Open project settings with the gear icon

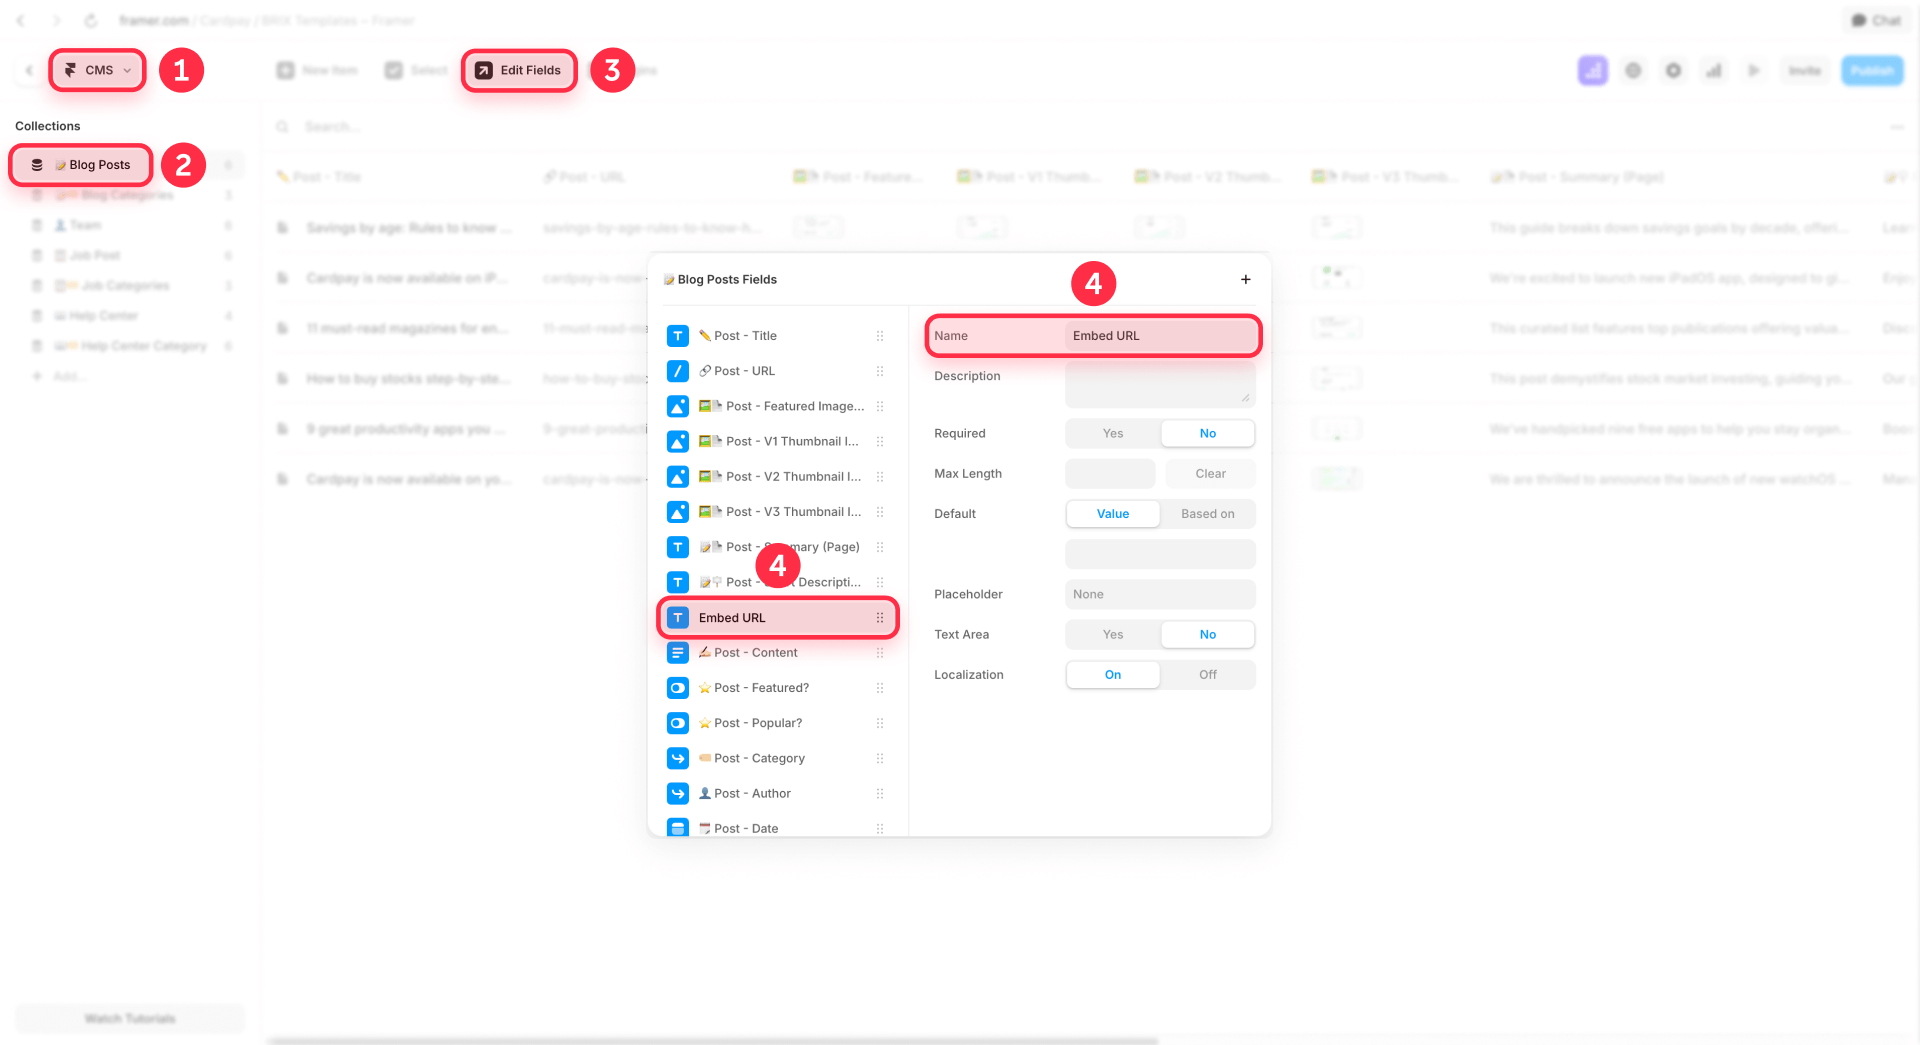1673,70
